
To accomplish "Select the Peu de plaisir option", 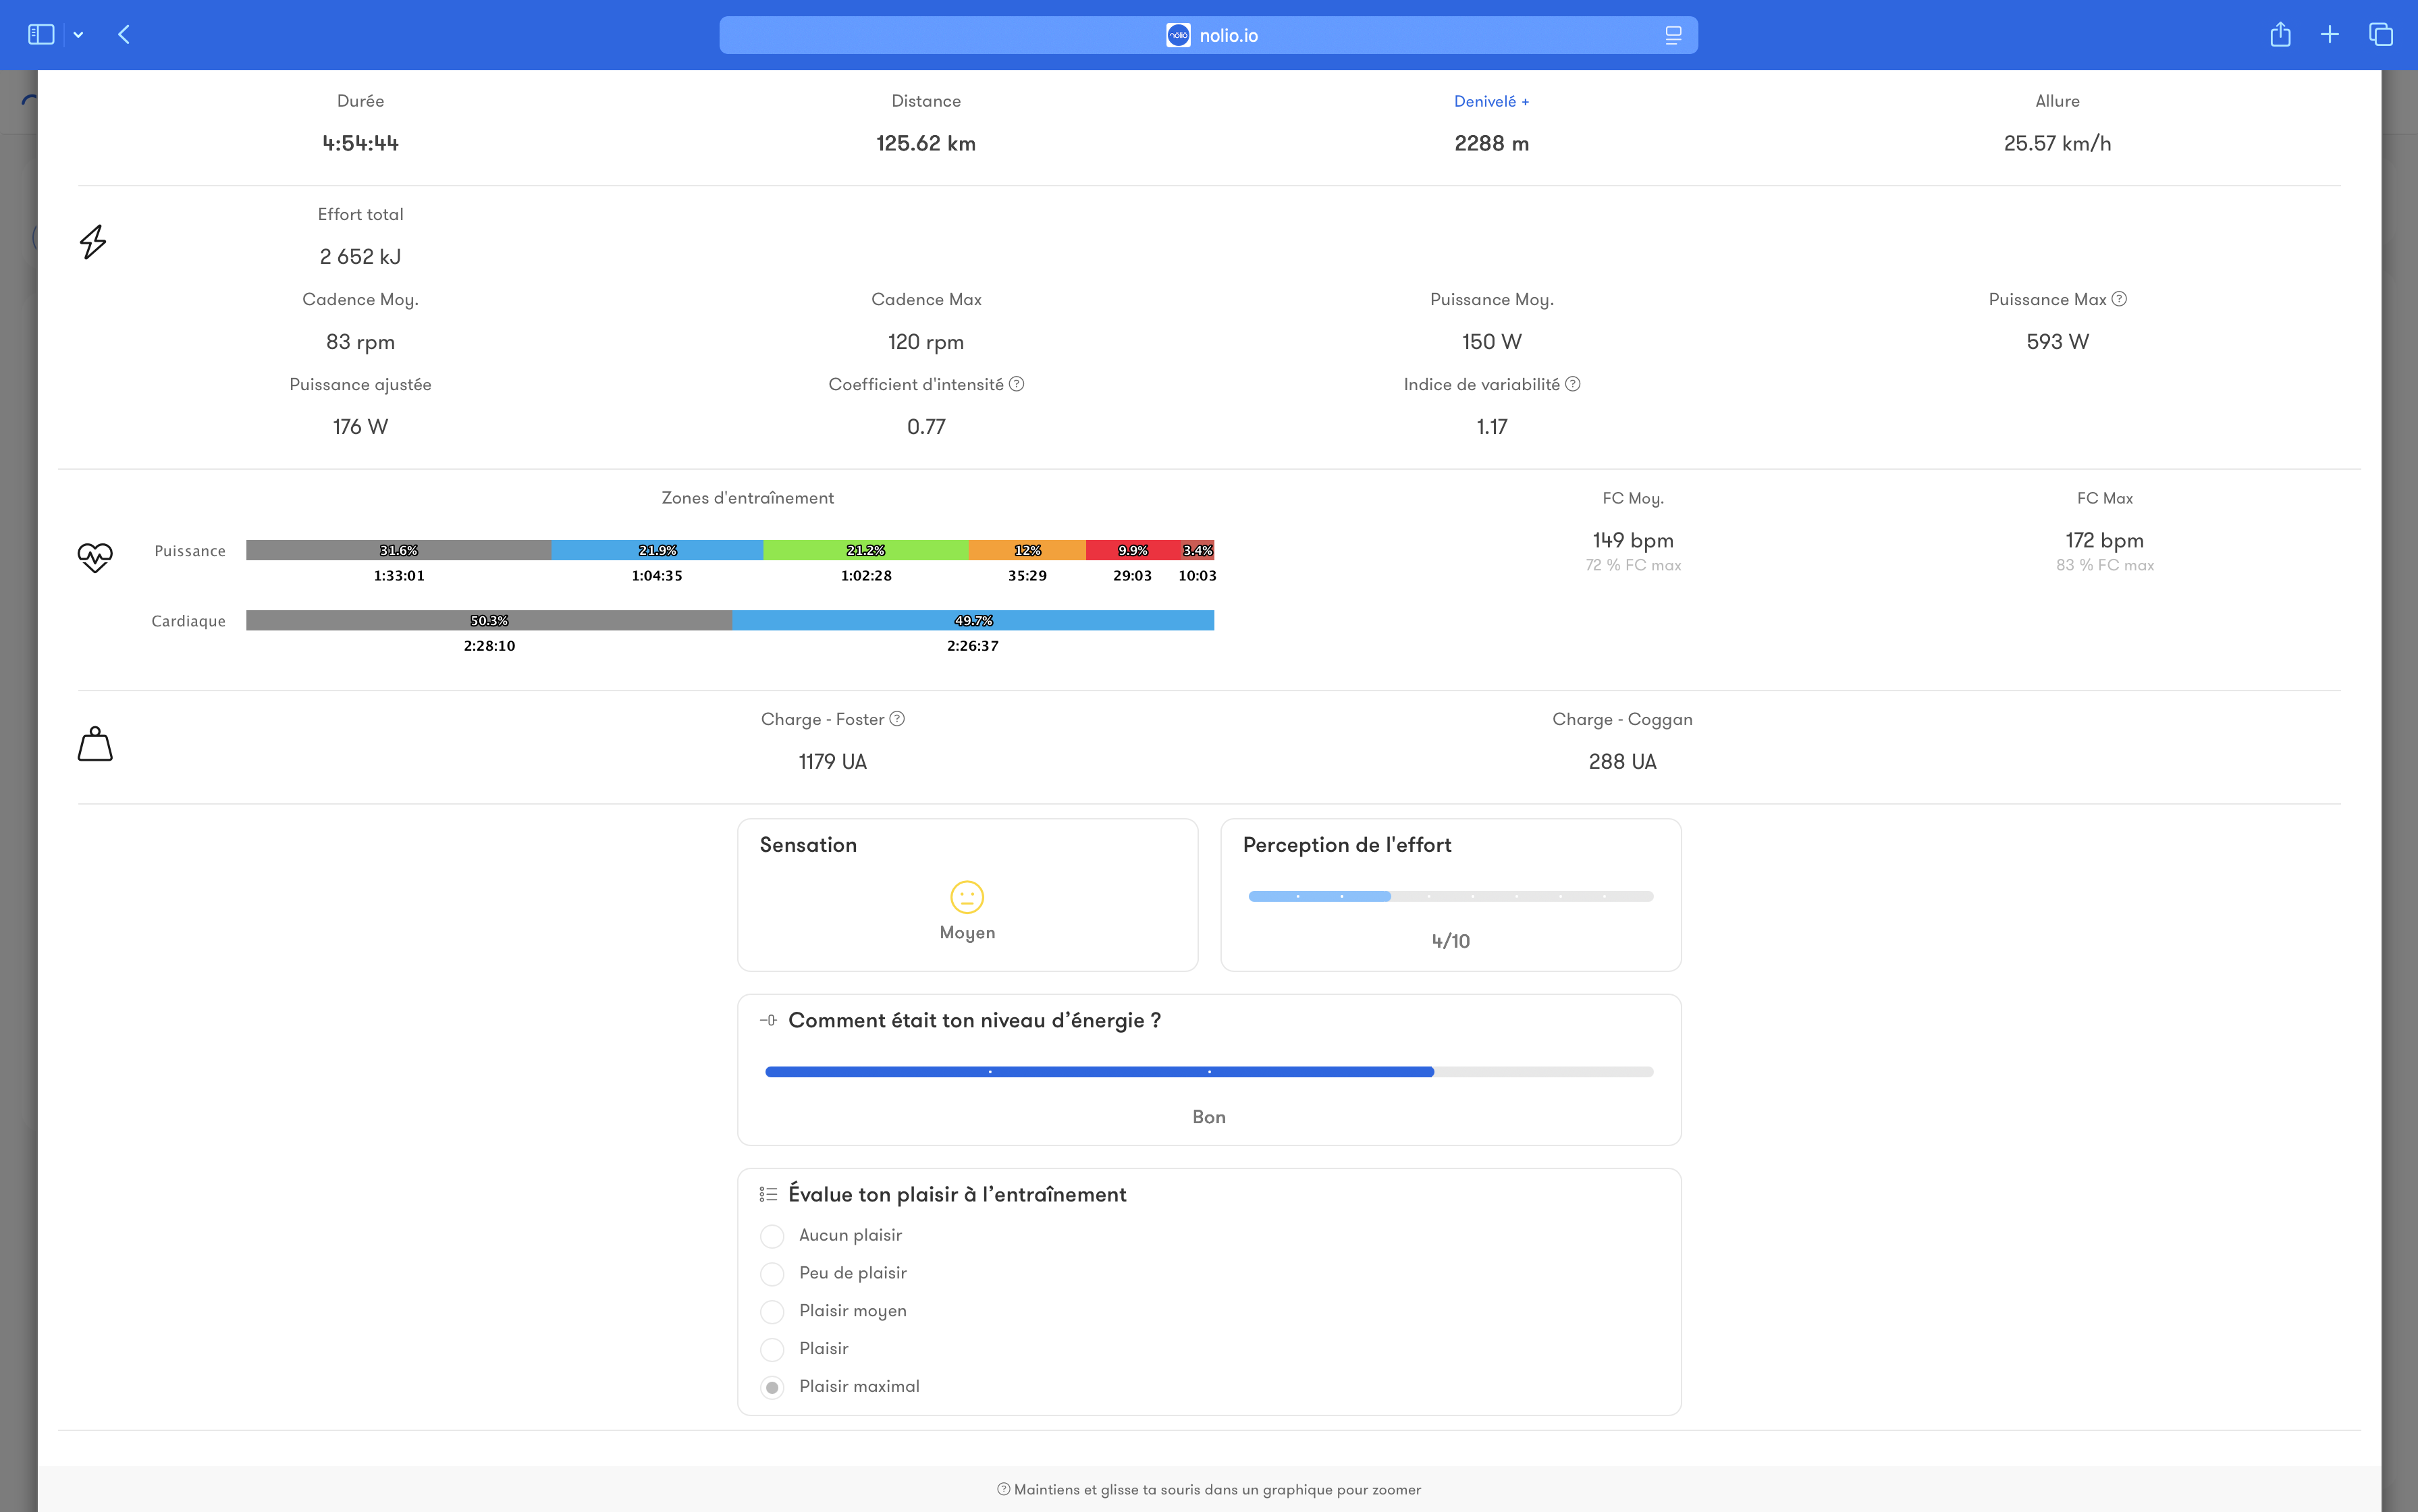I will tap(772, 1274).
